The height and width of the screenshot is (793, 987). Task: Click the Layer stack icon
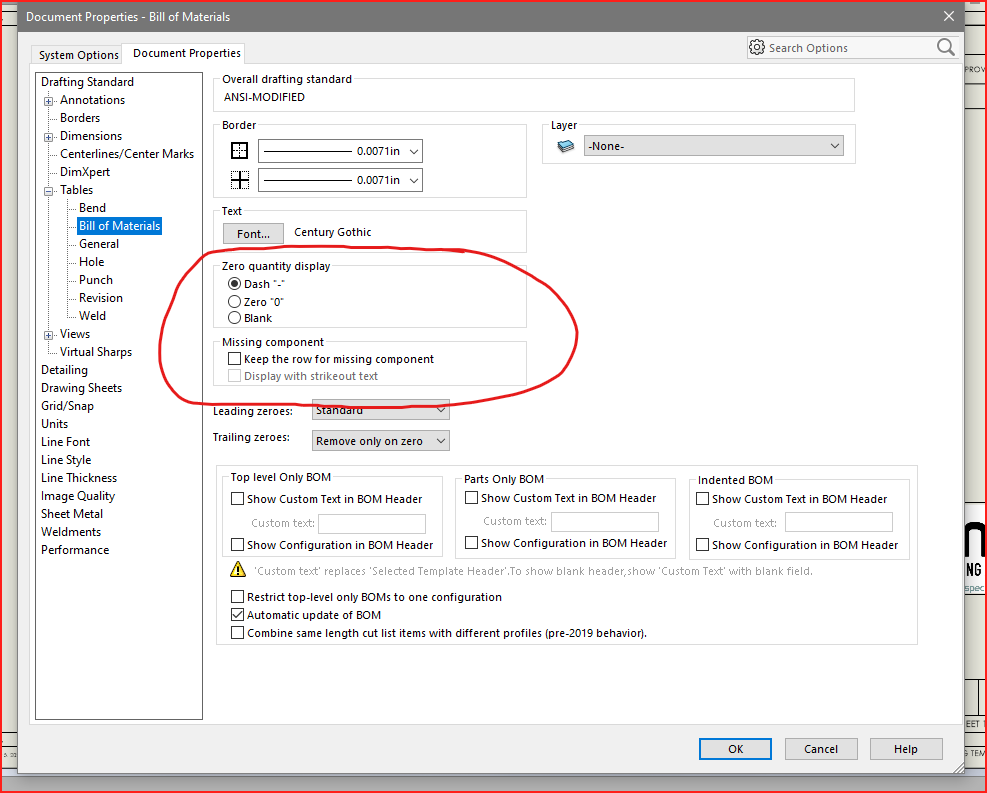pyautogui.click(x=566, y=146)
